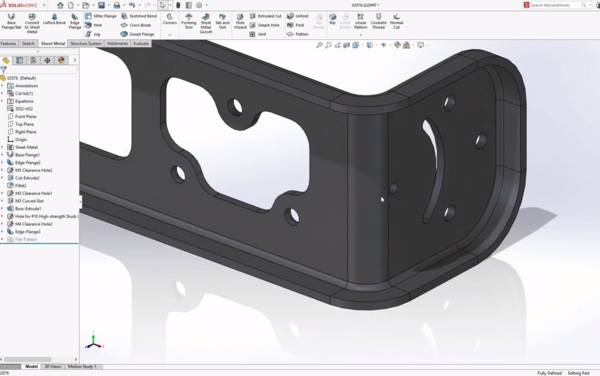
Task: Open the ConfigurationManager tab in the side panel
Action: click(33, 60)
